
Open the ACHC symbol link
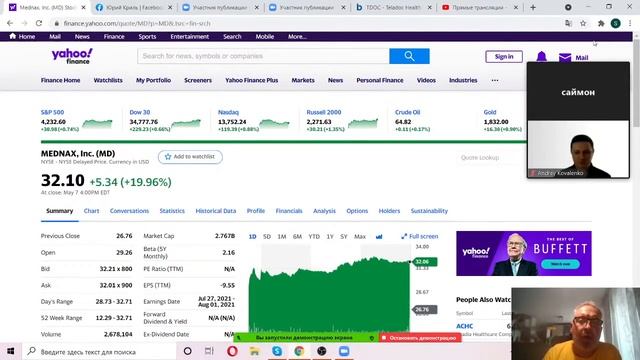pyautogui.click(x=464, y=326)
